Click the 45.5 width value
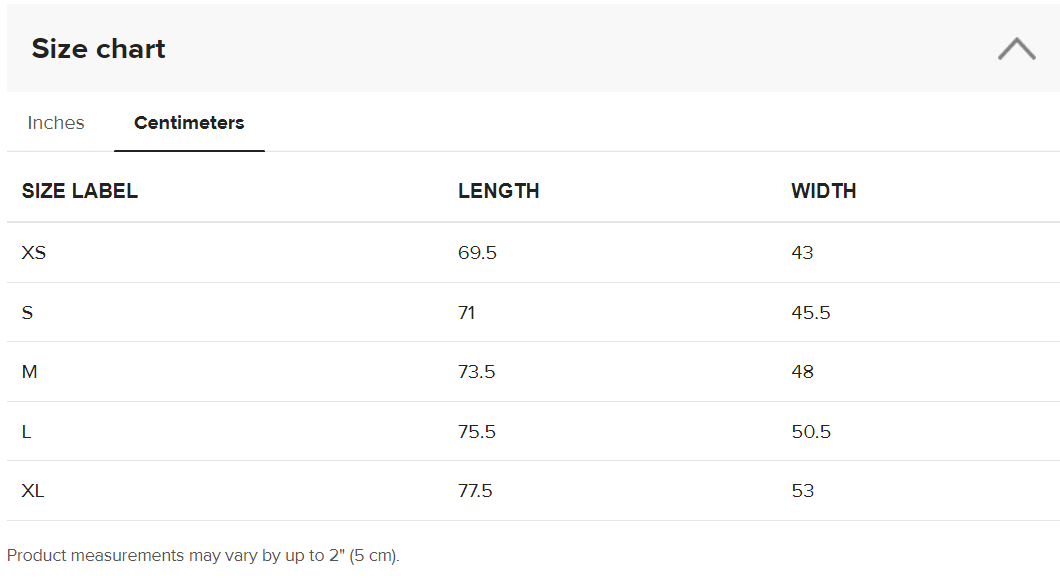1060x578 pixels. pyautogui.click(x=811, y=313)
